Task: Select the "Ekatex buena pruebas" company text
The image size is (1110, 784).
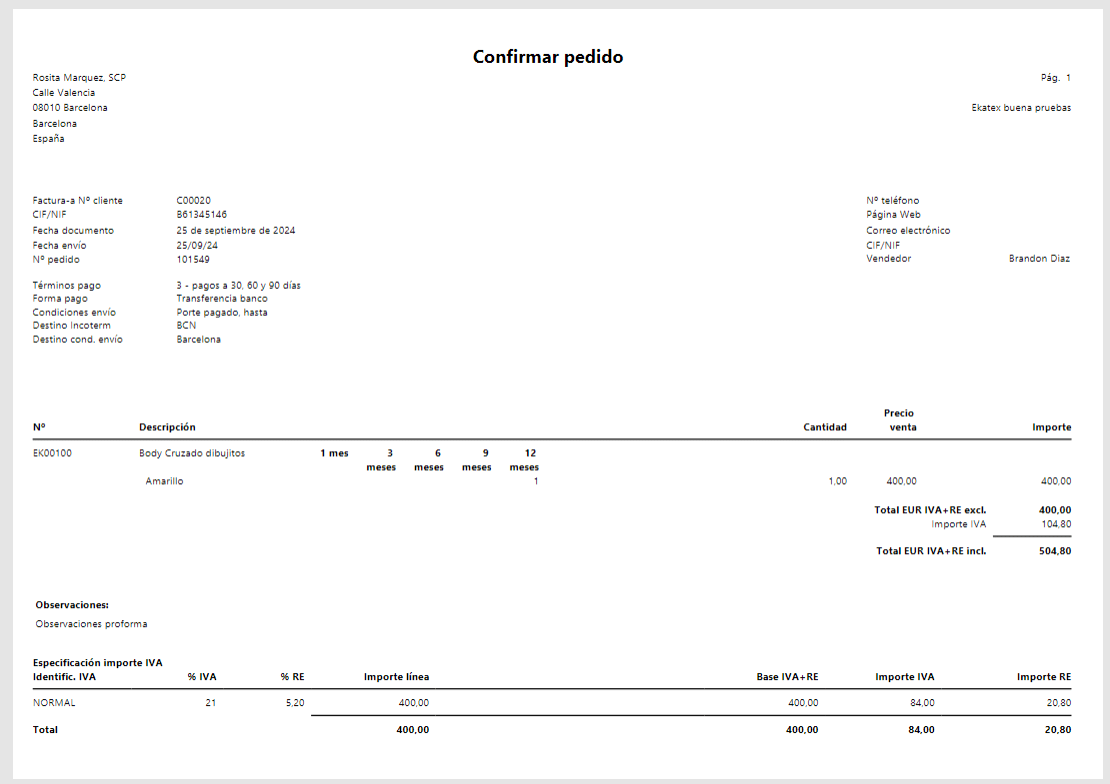Action: click(x=1021, y=108)
